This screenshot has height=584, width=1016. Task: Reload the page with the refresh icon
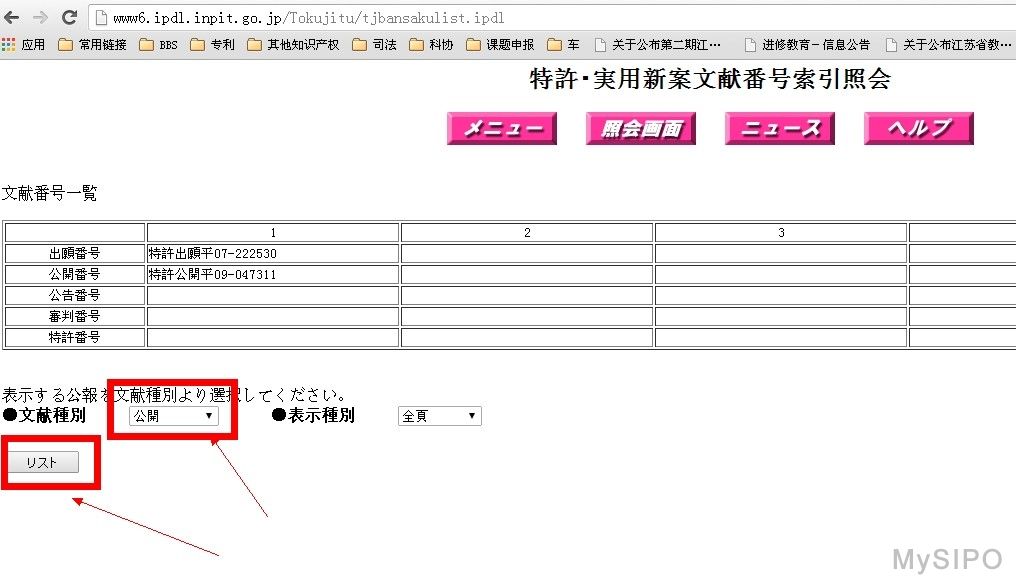click(69, 18)
